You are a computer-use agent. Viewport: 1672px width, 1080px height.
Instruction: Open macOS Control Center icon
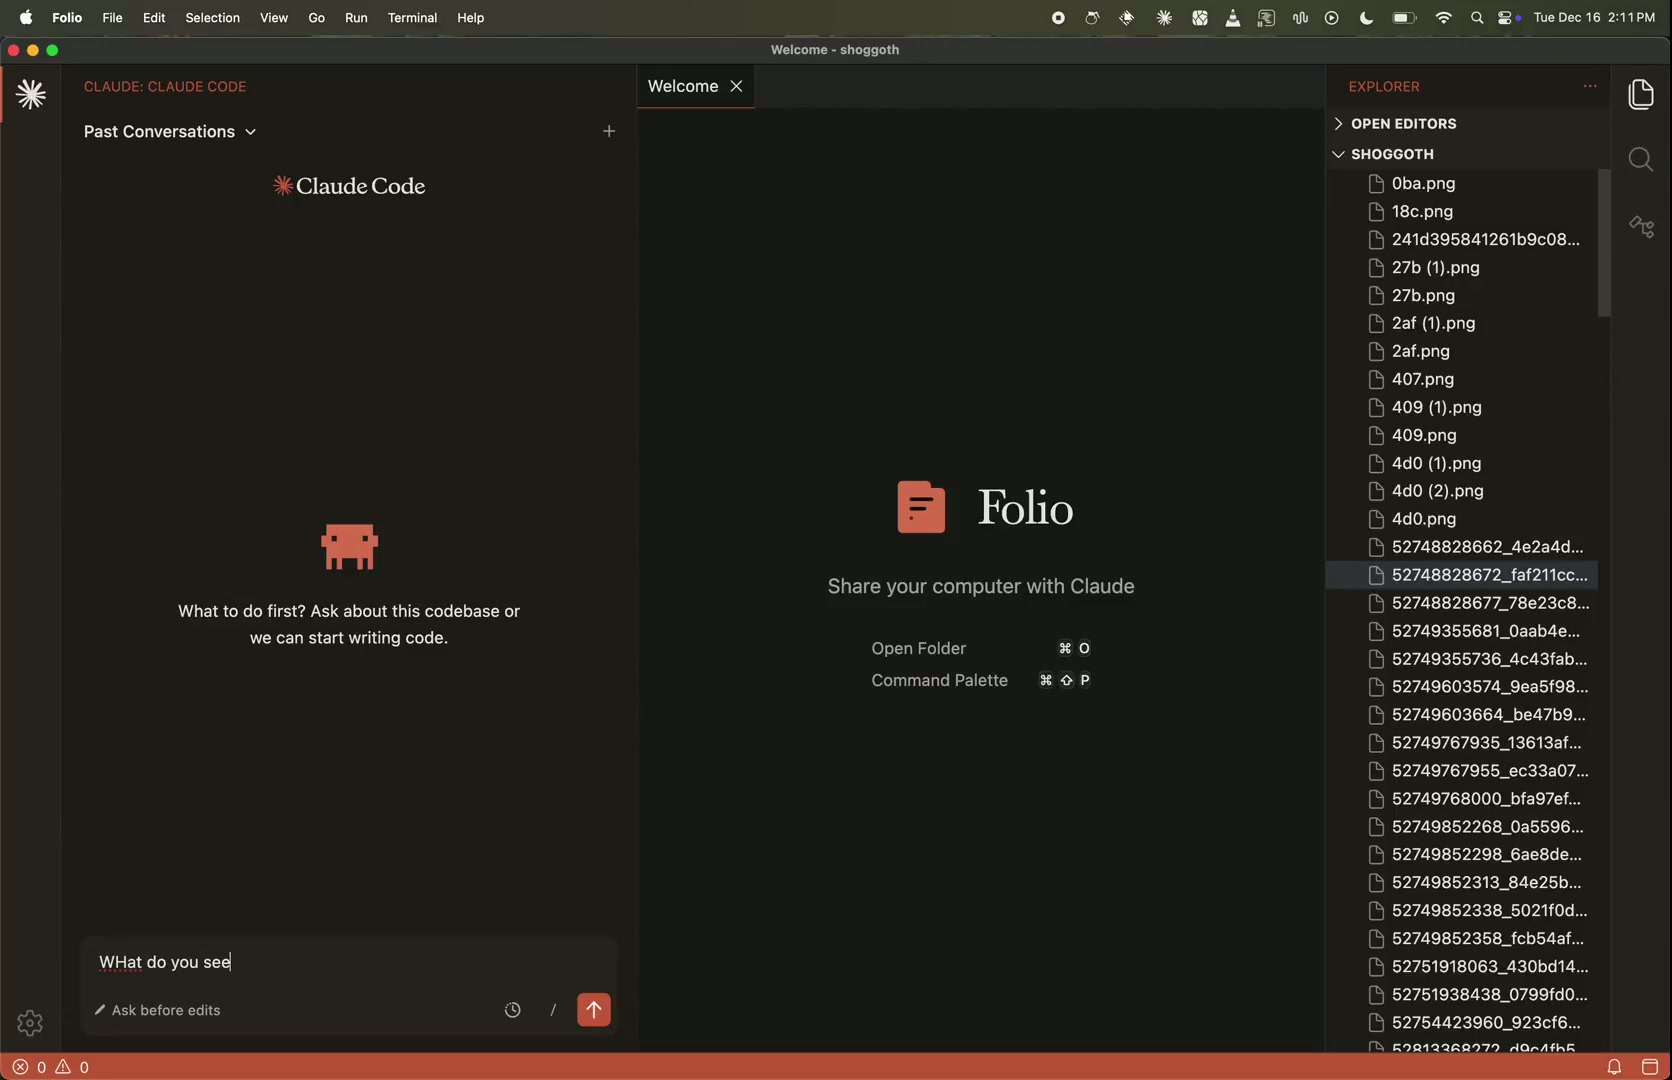(x=1503, y=18)
